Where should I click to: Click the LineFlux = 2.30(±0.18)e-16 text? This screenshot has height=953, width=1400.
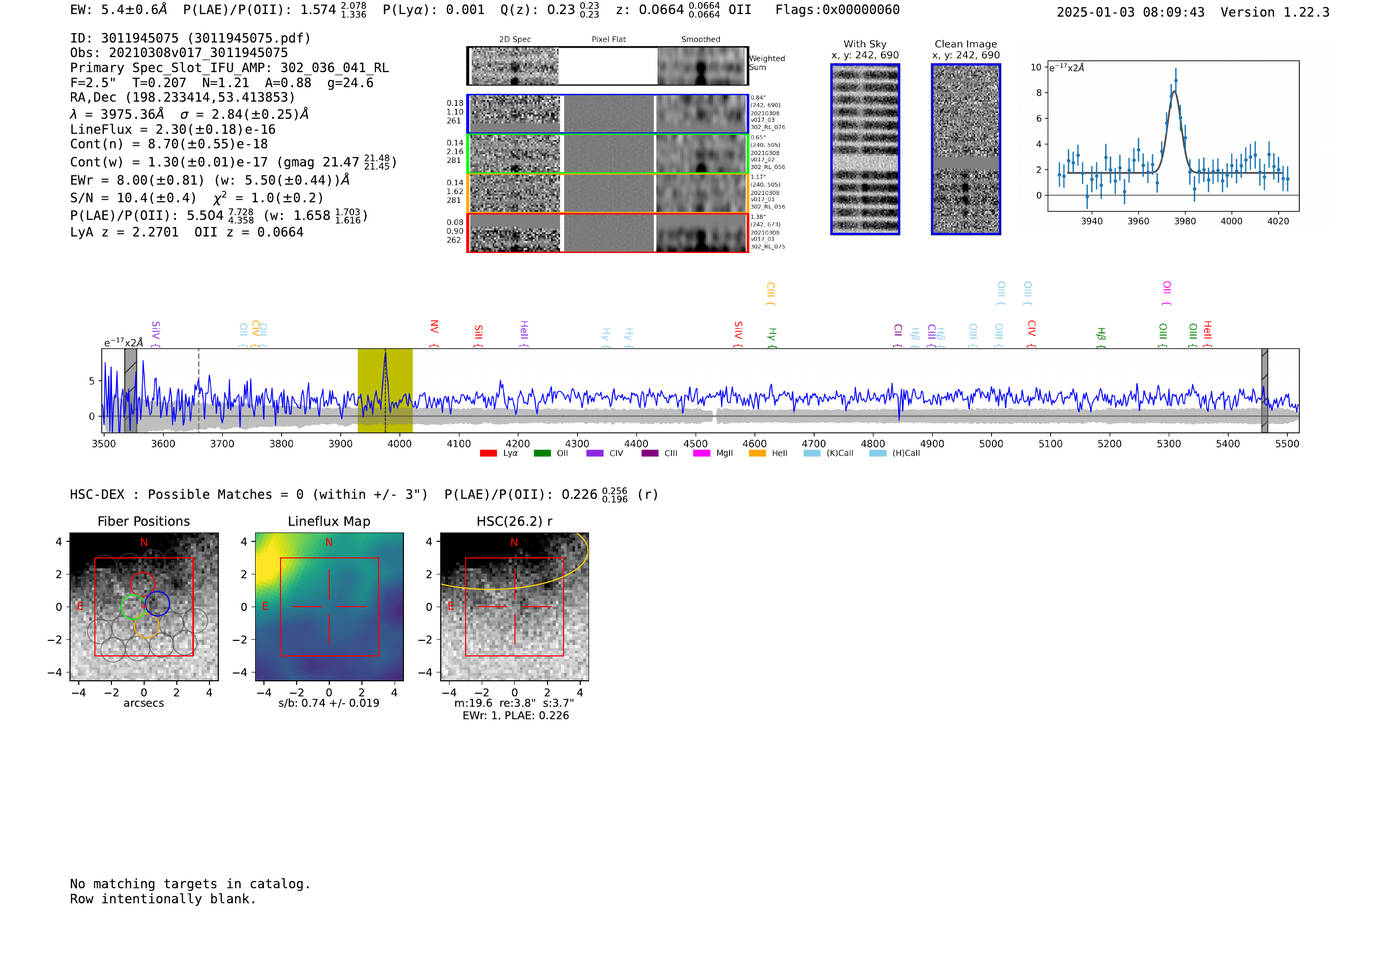tap(173, 130)
